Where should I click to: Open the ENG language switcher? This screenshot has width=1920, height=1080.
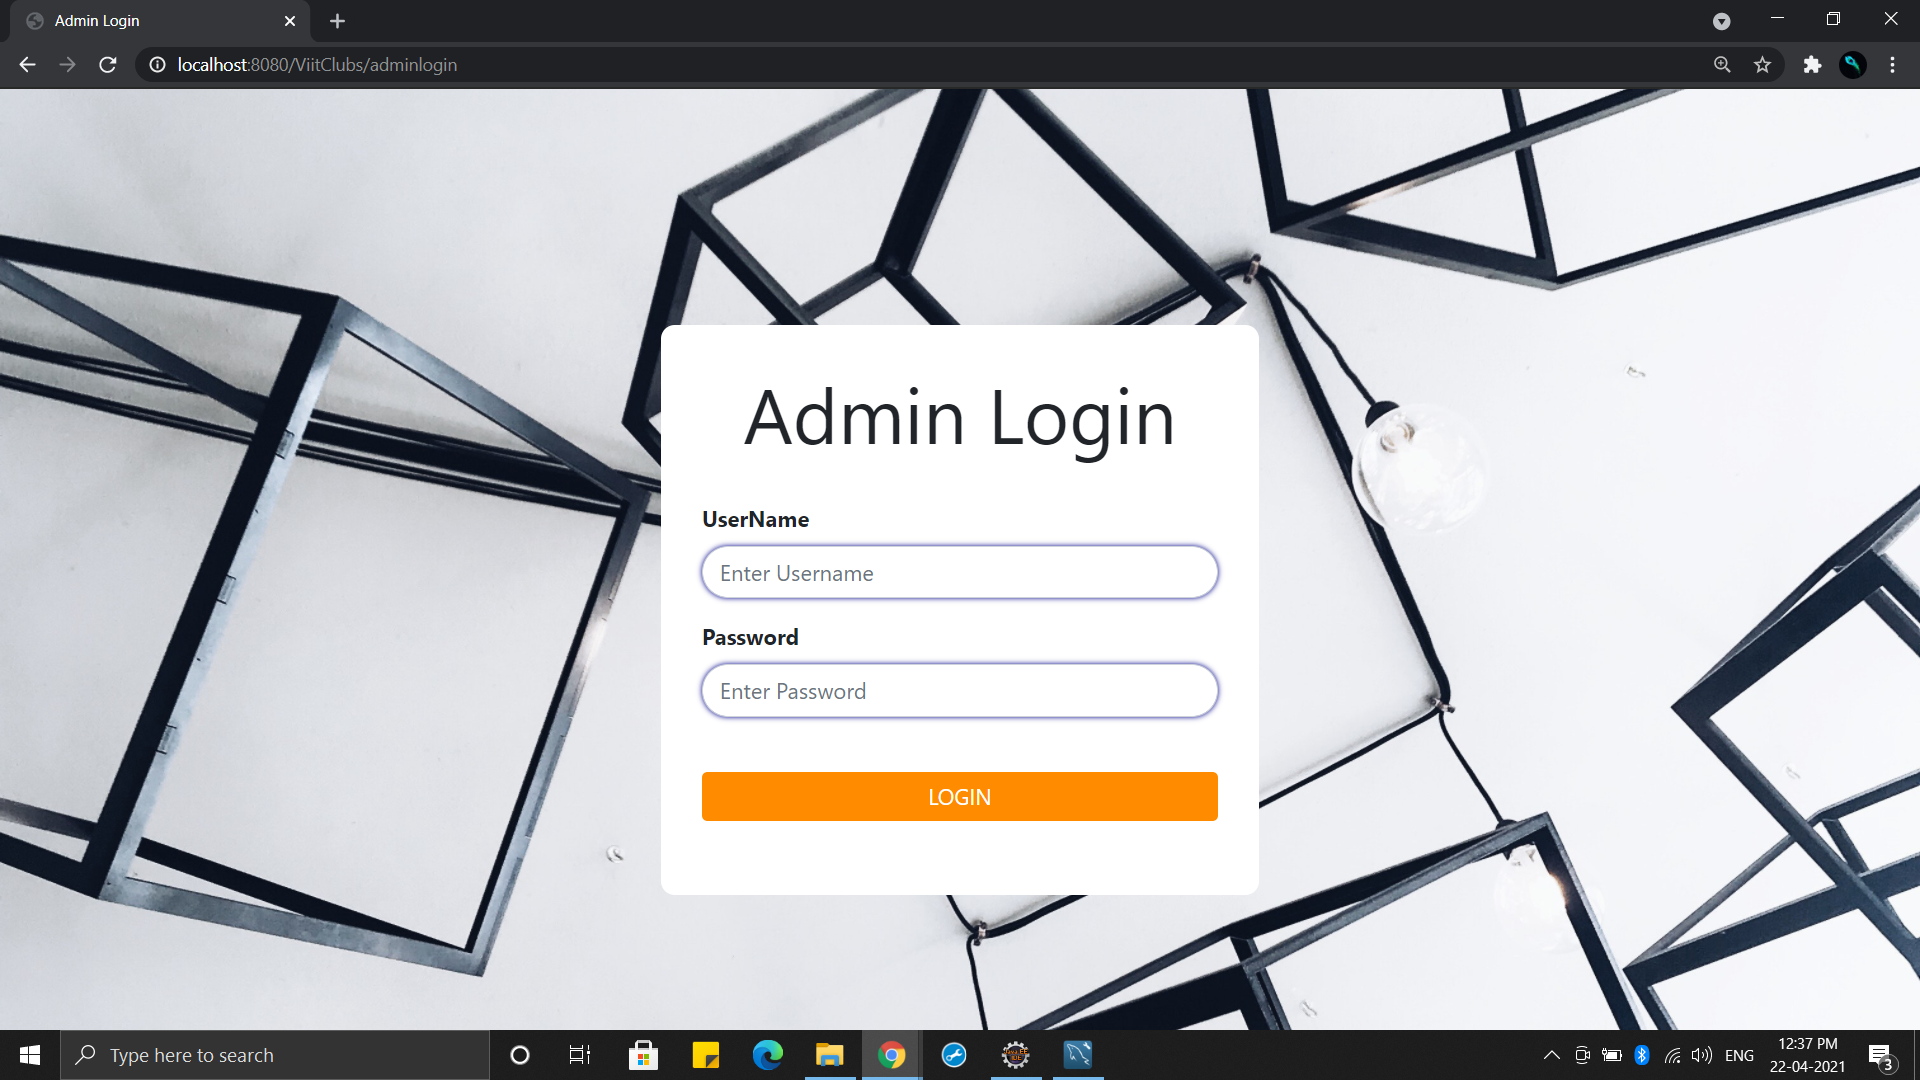[x=1740, y=1054]
